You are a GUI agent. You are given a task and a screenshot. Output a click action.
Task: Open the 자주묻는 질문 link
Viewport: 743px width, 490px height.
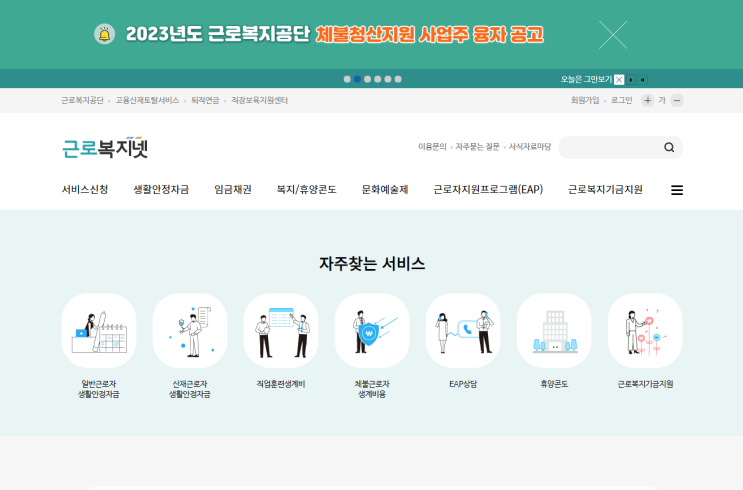pos(477,147)
